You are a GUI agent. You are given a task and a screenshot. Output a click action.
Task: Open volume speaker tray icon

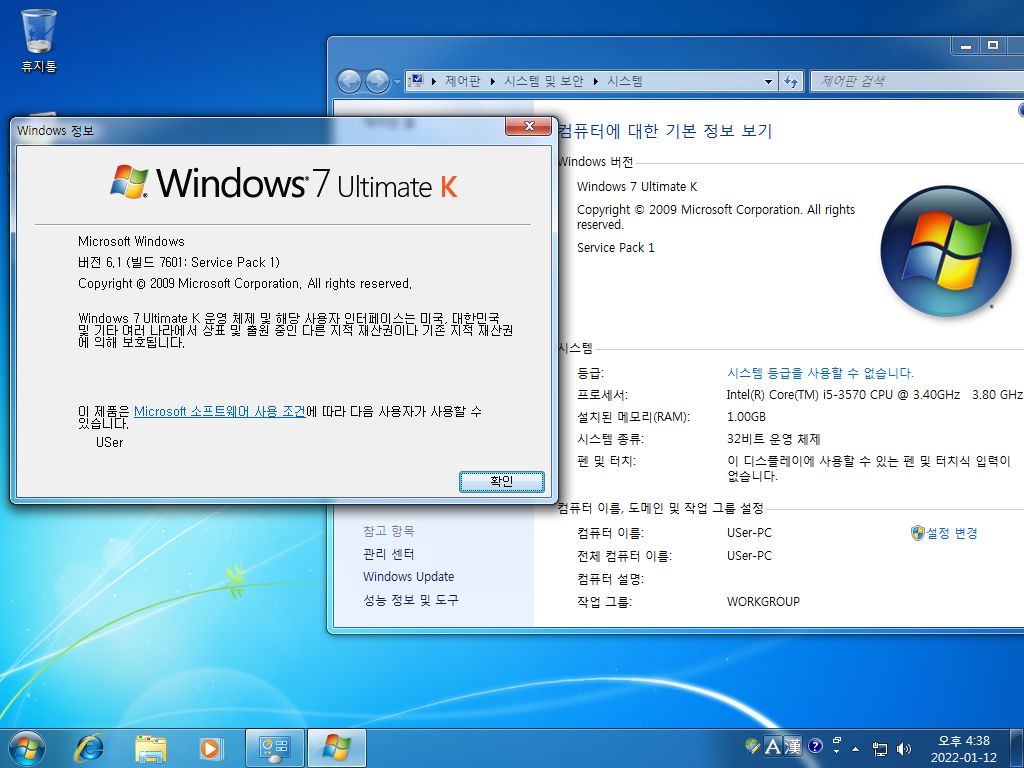[904, 749]
